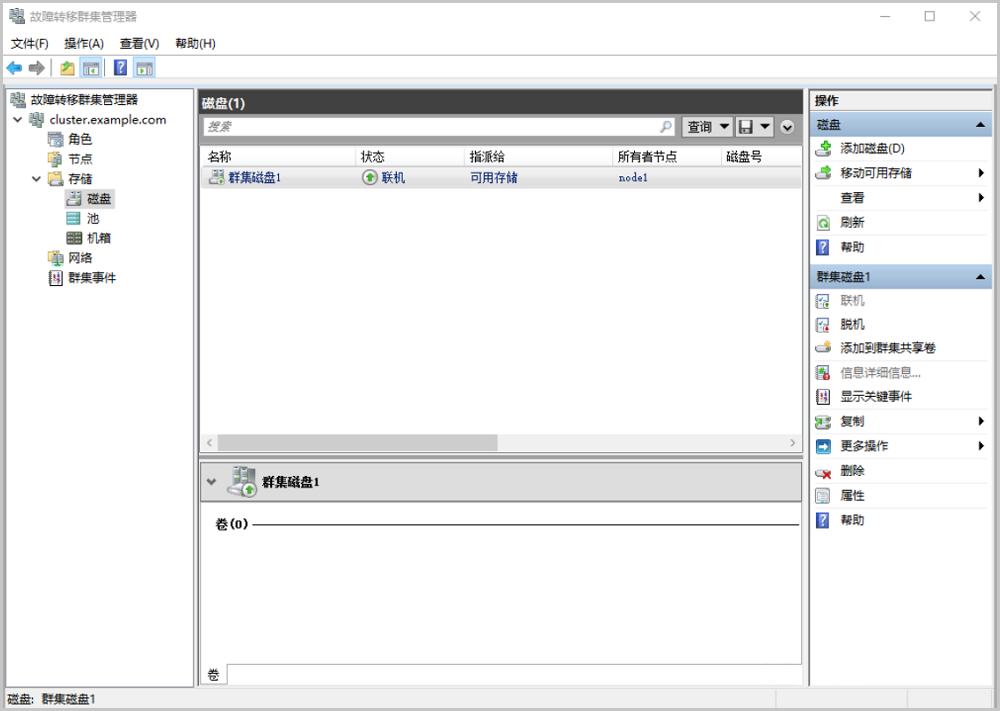This screenshot has height=711, width=1000.
Task: Select 节点 in the tree
Action: tap(80, 159)
